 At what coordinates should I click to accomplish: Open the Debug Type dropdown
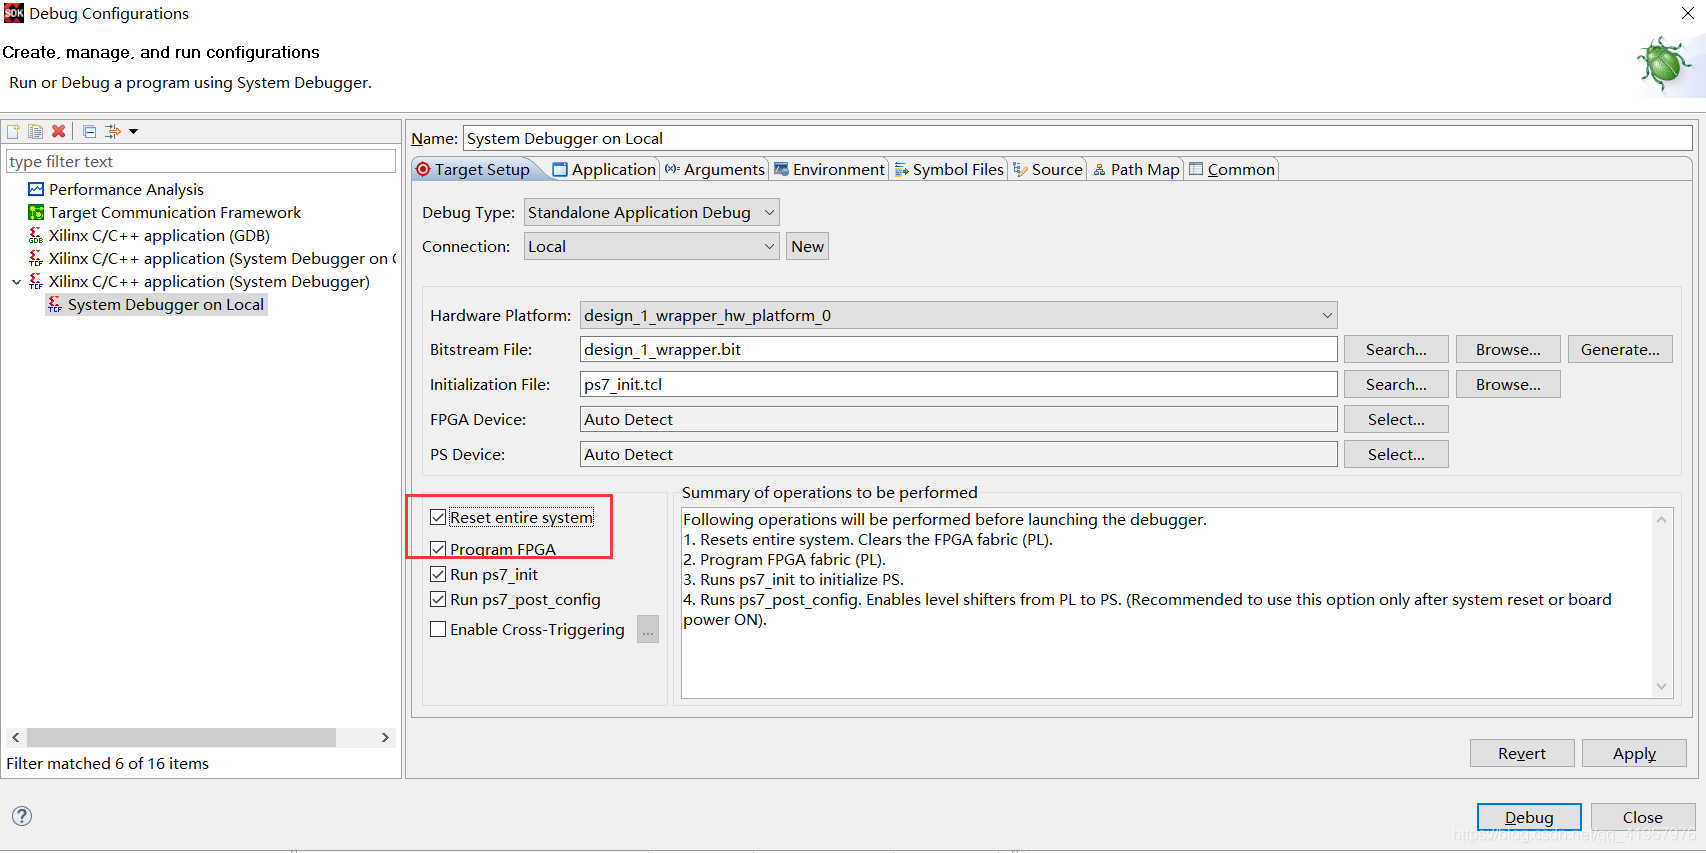651,212
